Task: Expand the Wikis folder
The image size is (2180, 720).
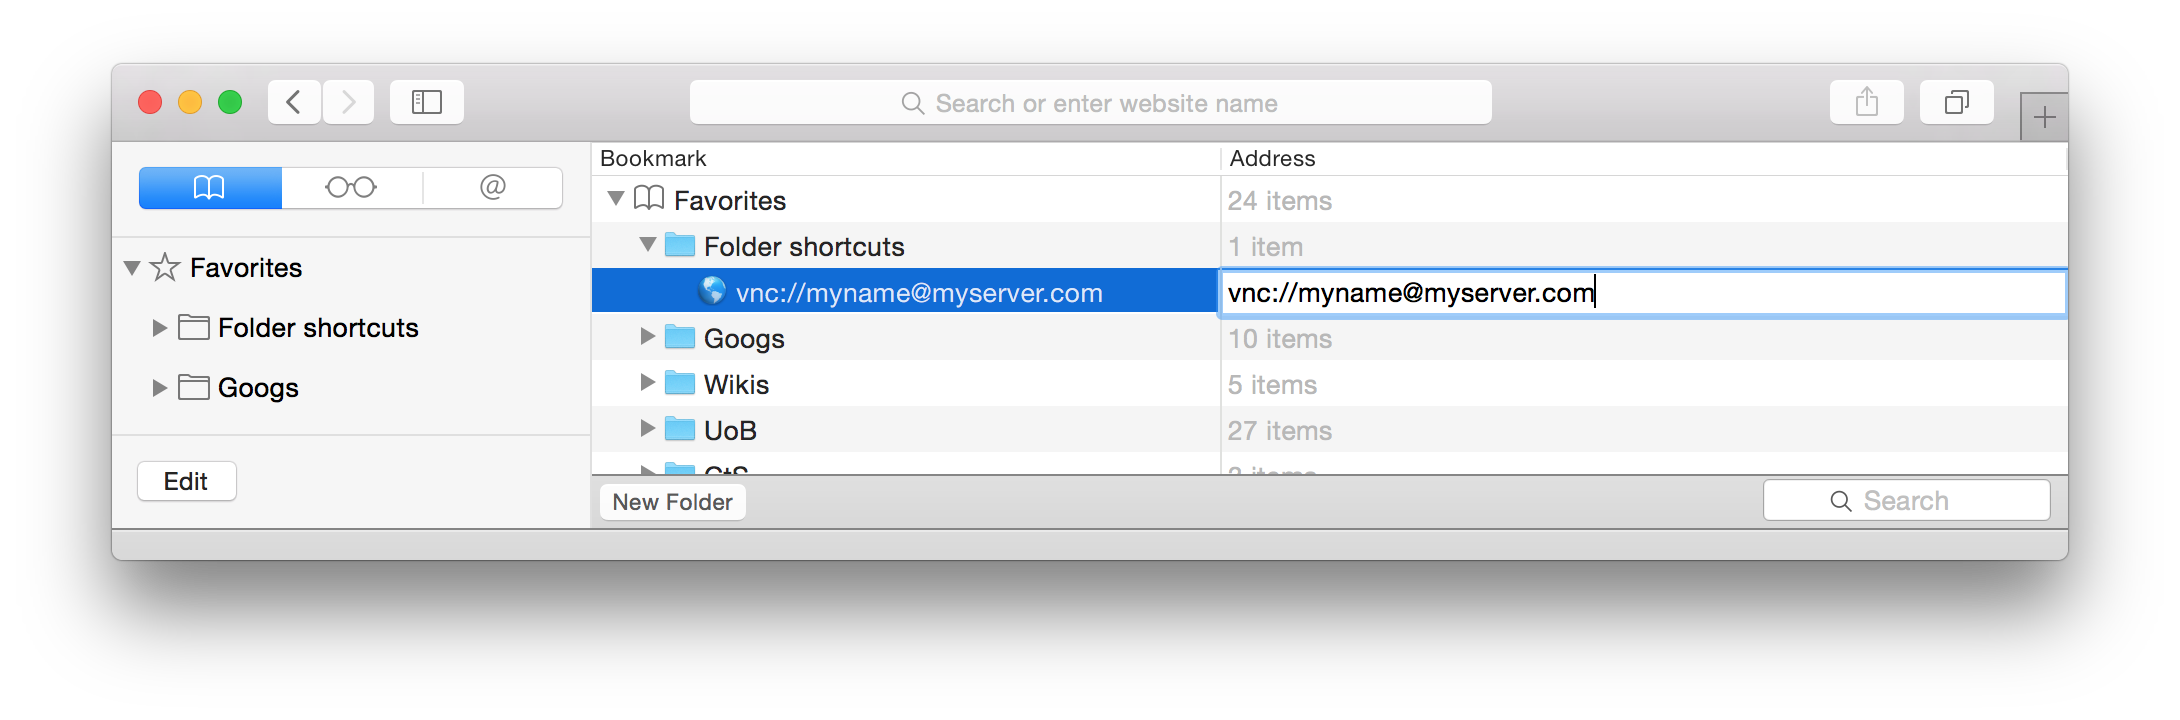Action: (x=647, y=383)
